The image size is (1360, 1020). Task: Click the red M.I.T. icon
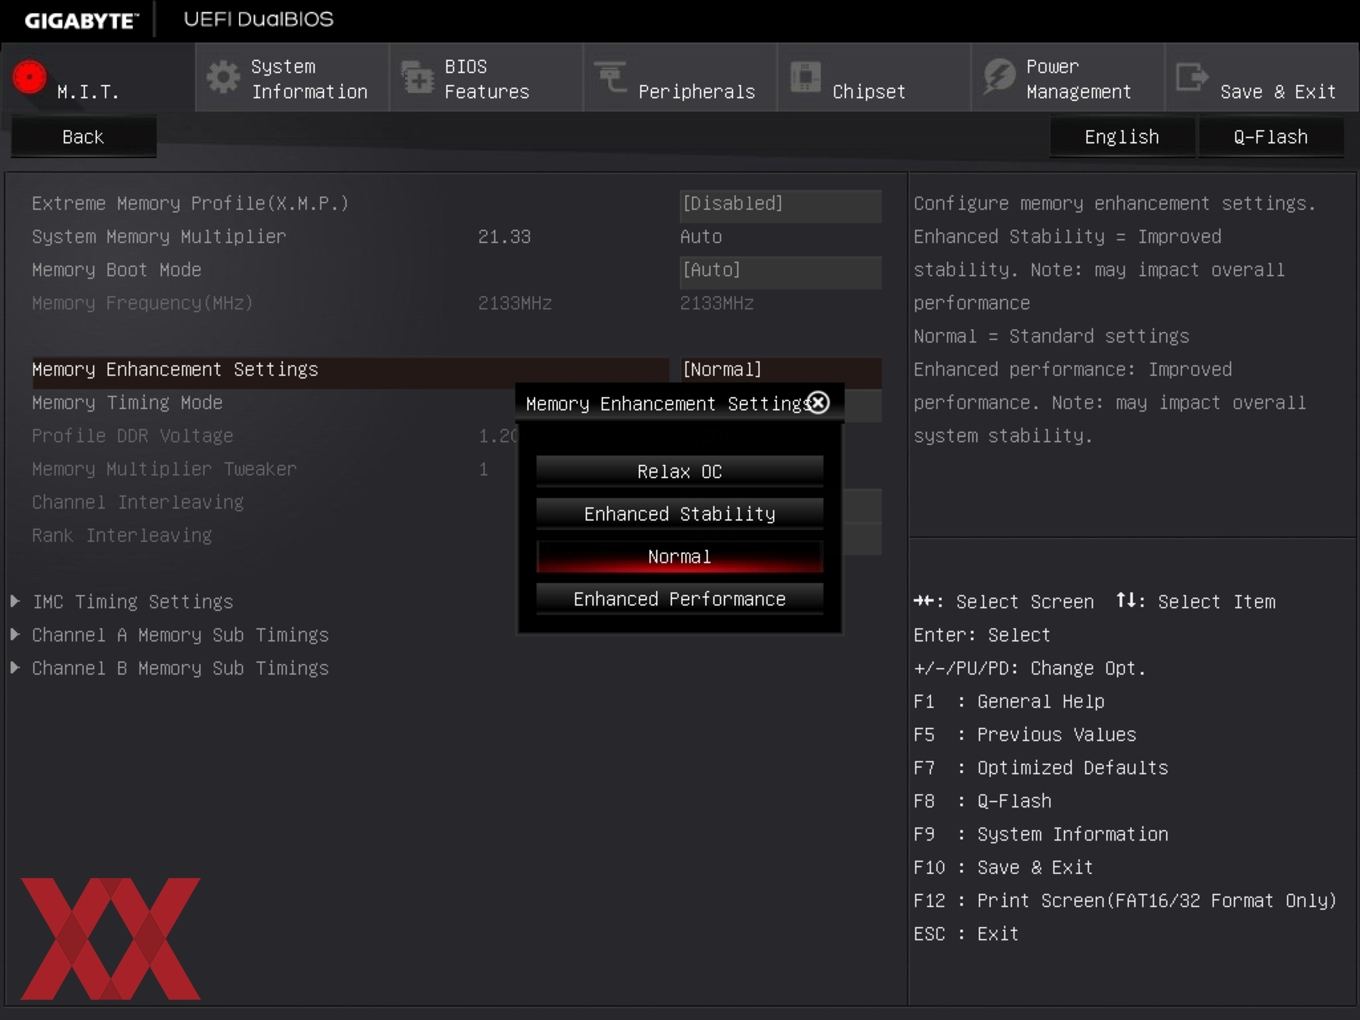click(29, 77)
